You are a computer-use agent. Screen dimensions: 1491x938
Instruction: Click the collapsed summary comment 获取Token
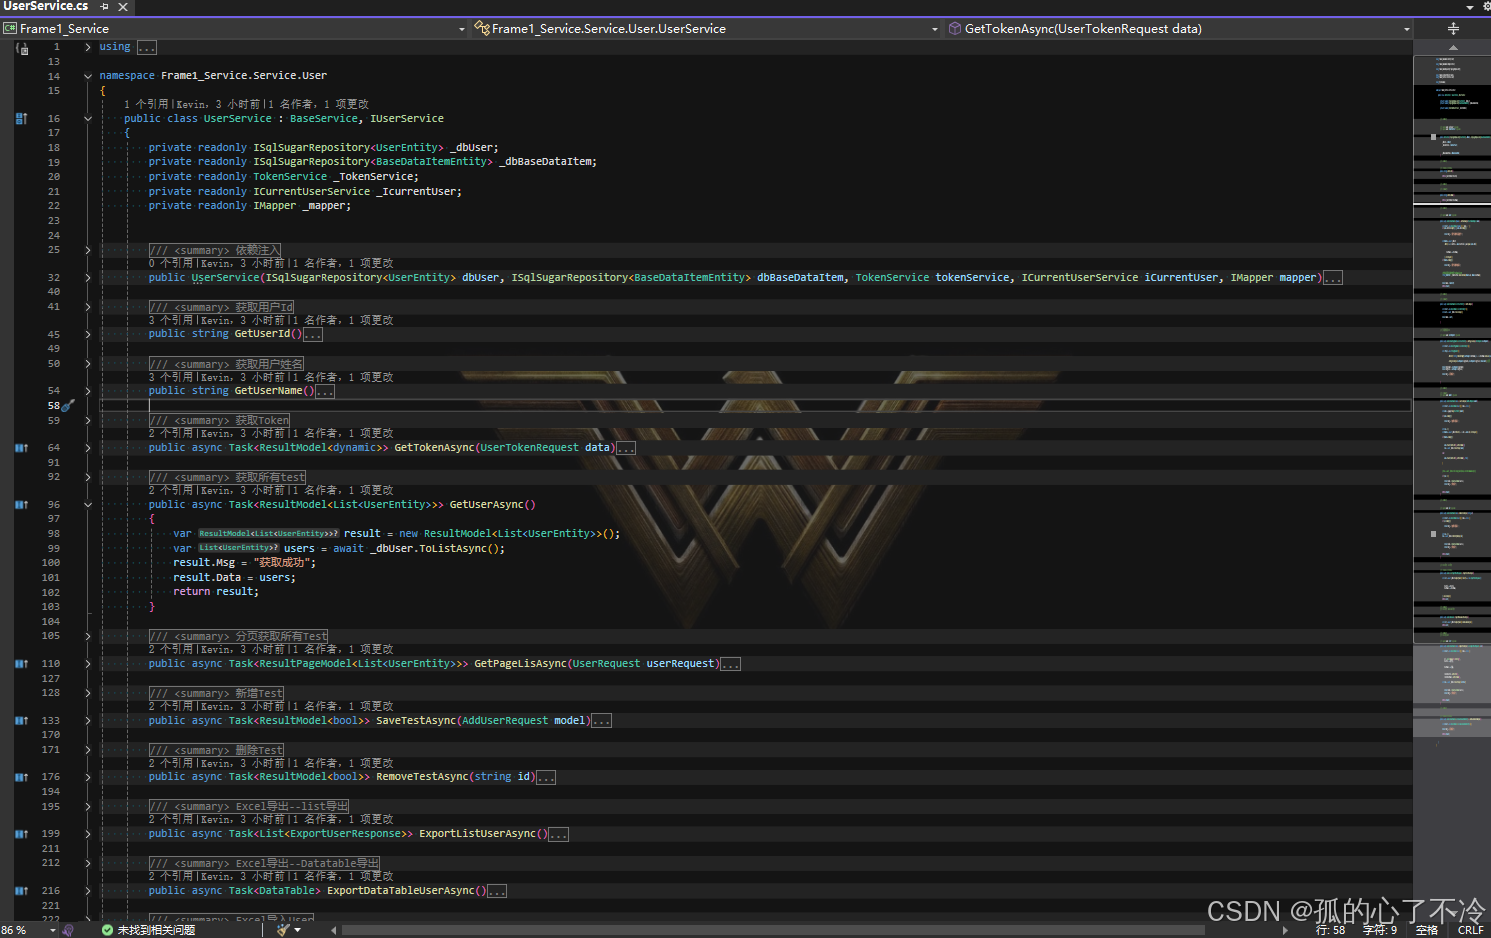tap(219, 420)
